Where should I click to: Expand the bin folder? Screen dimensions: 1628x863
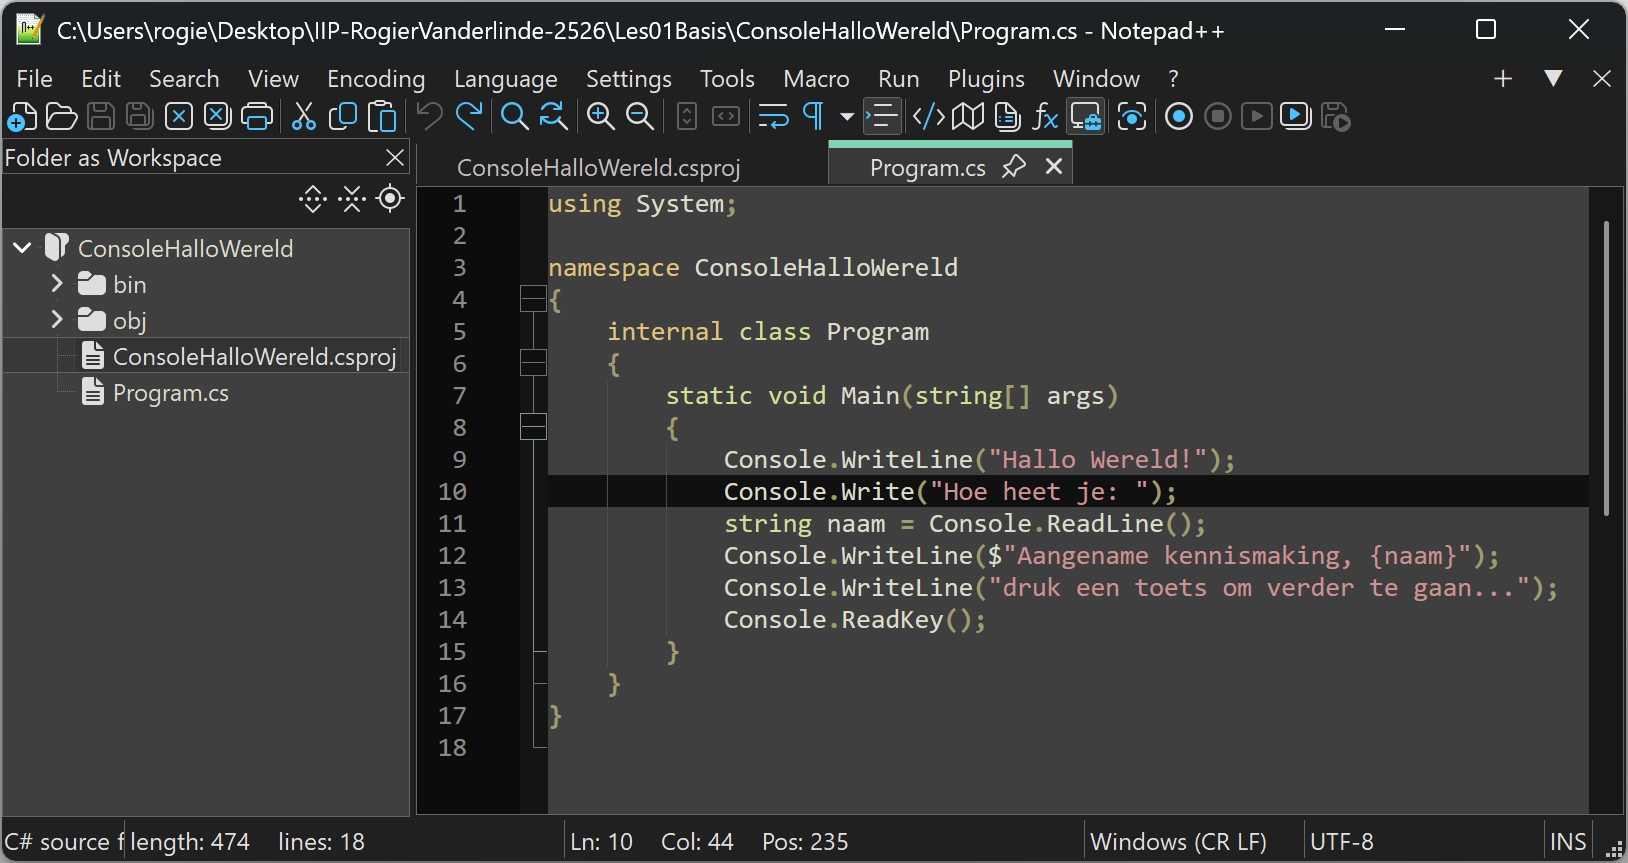[x=57, y=284]
